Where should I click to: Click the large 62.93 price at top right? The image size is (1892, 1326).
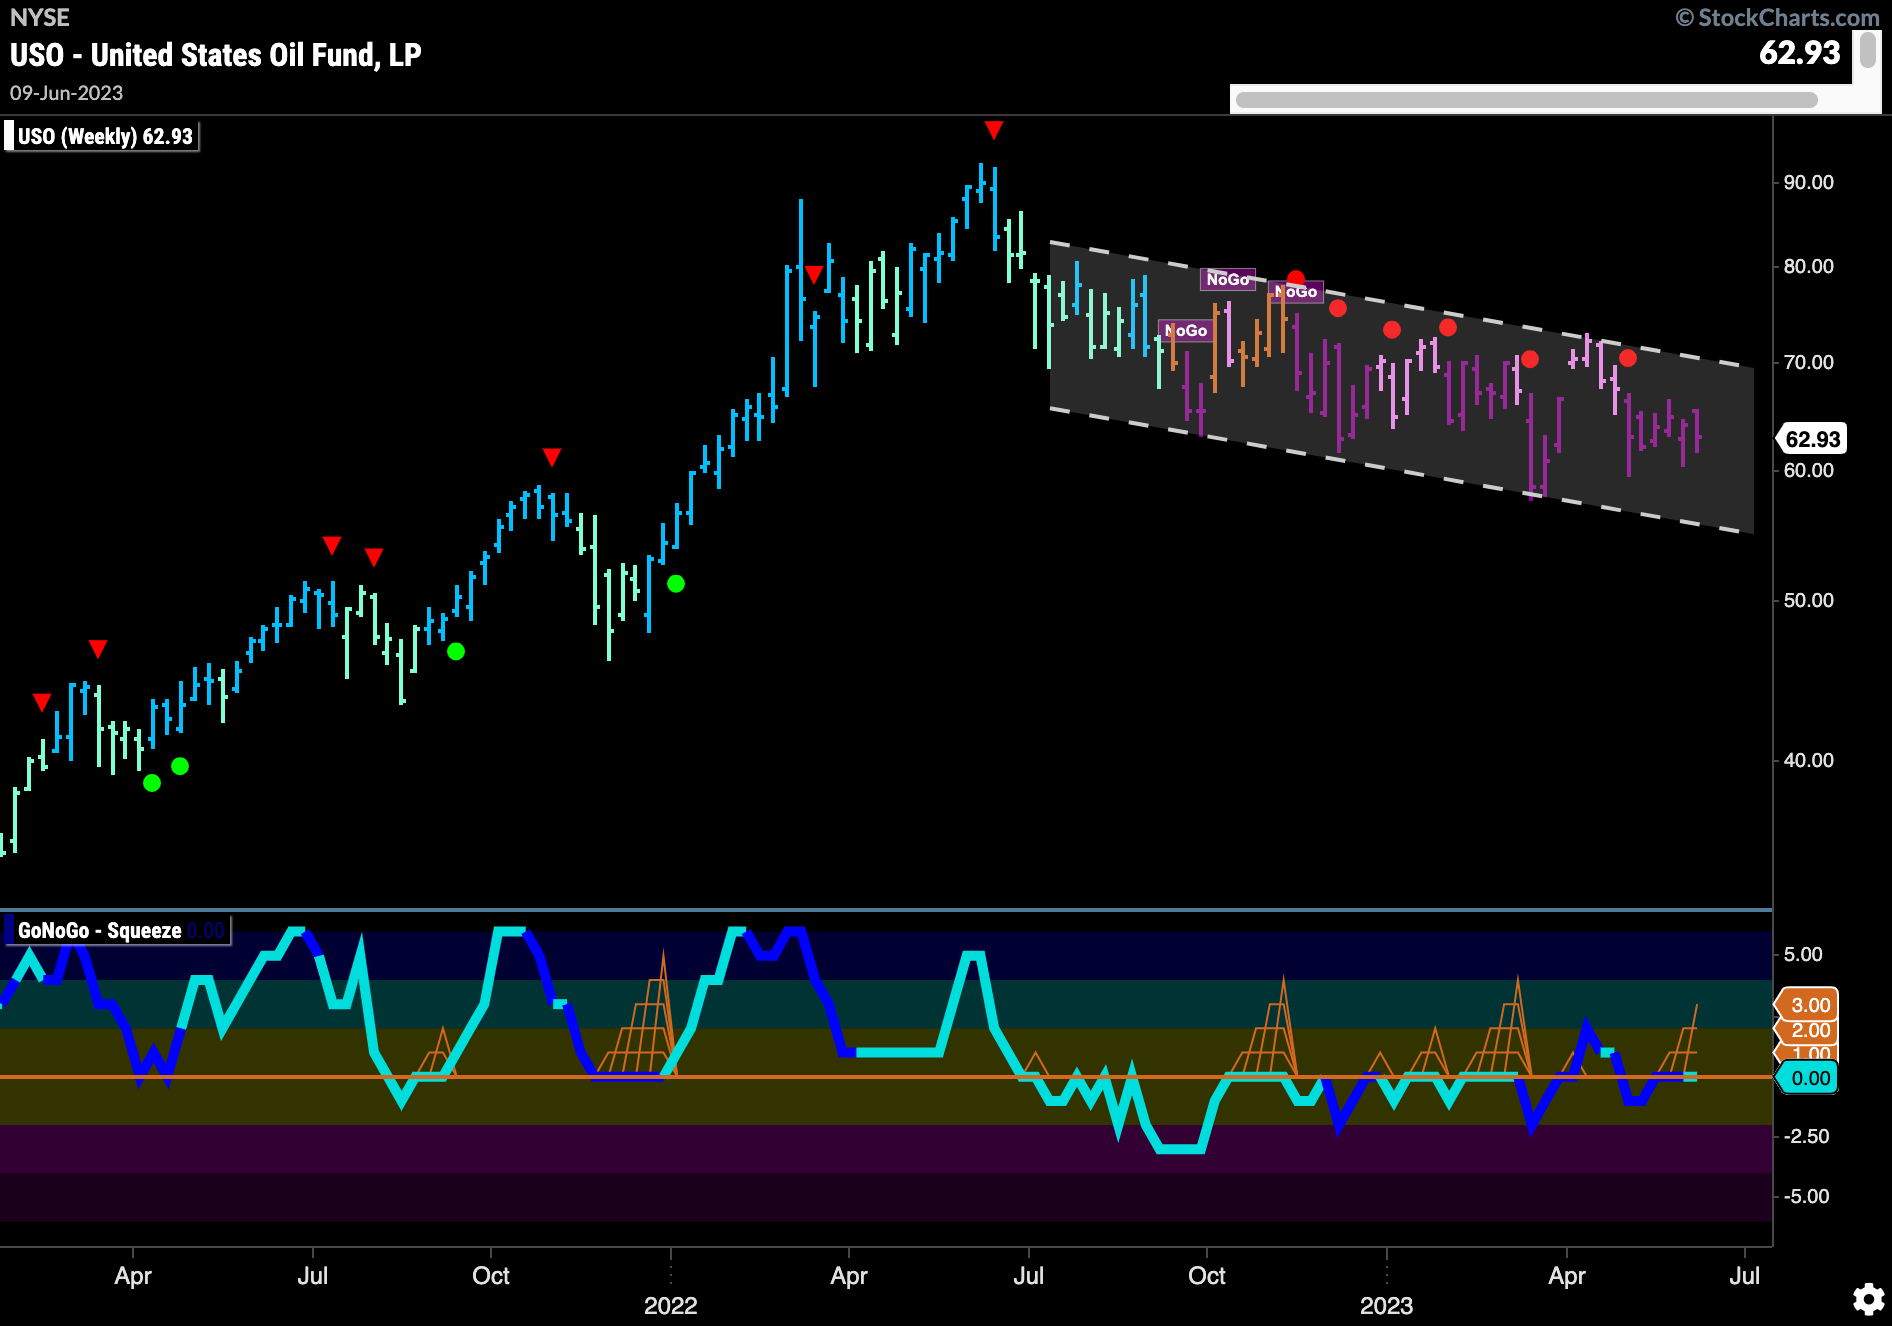[x=1799, y=52]
